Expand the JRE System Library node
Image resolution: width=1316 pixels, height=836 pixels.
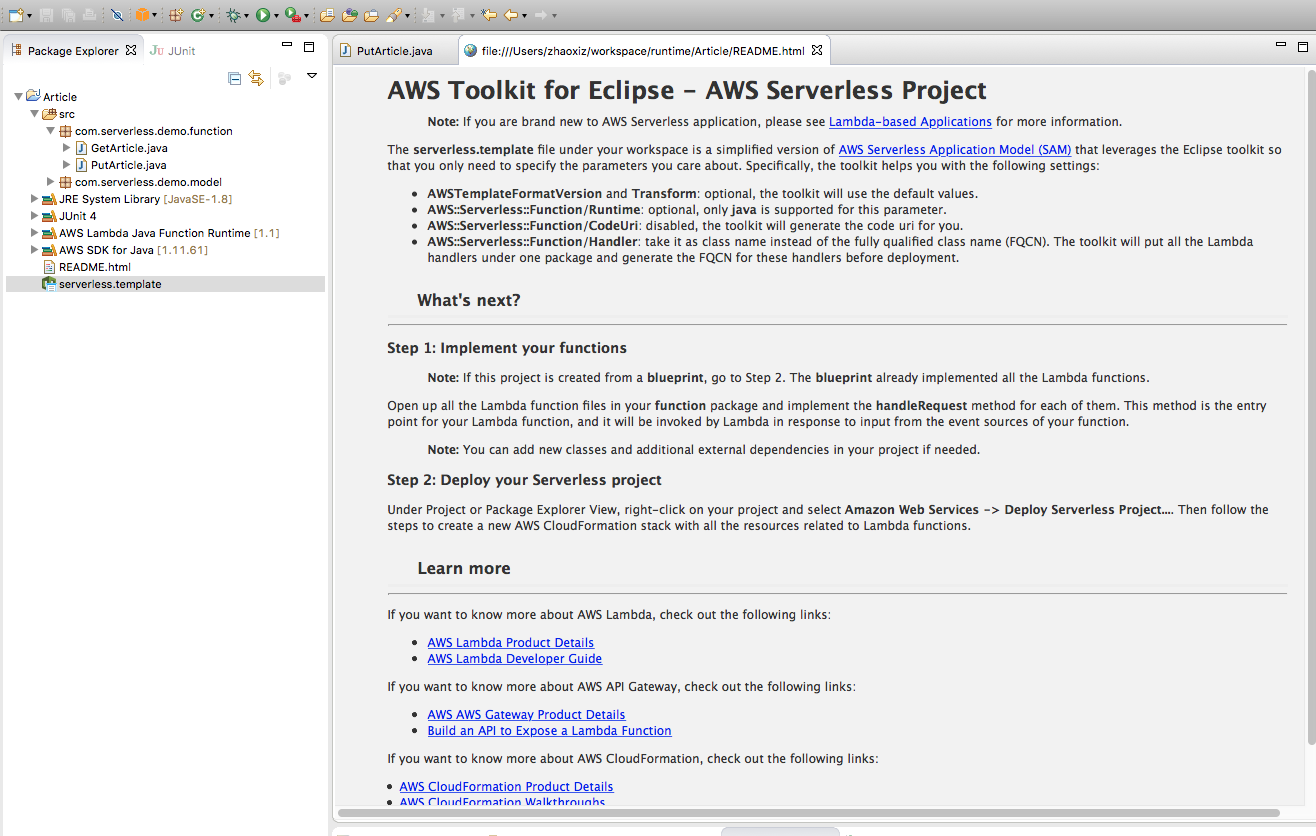(x=34, y=199)
